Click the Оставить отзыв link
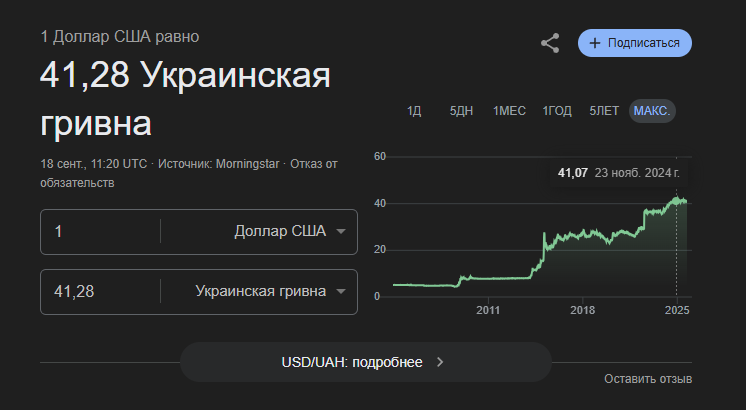Image resolution: width=746 pixels, height=410 pixels. (648, 379)
